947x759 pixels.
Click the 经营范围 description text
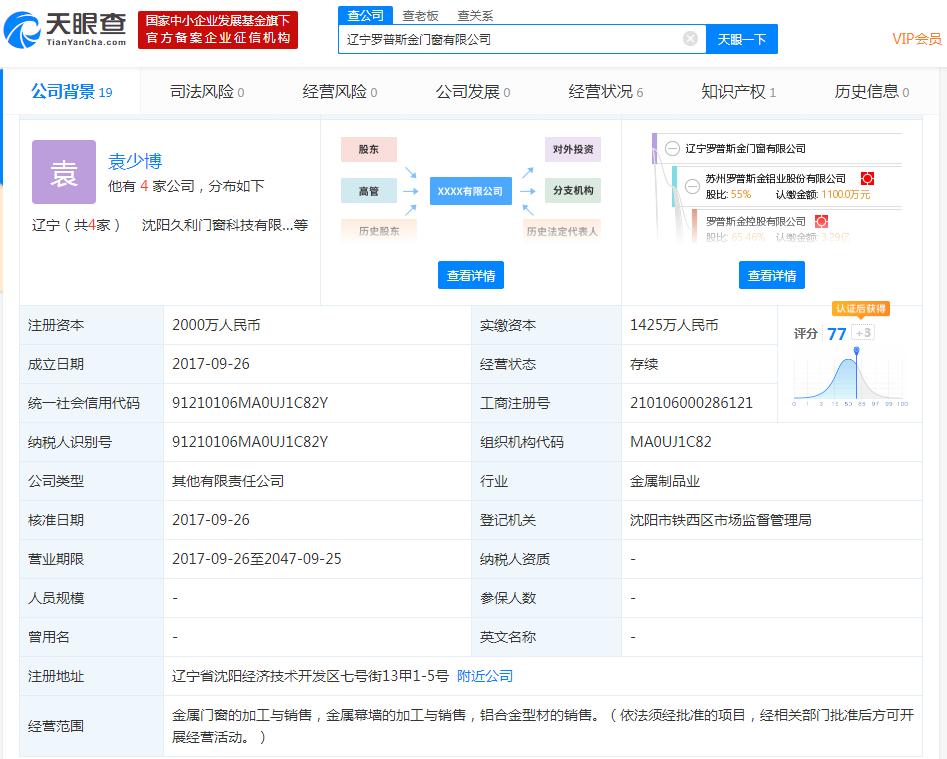(543, 726)
